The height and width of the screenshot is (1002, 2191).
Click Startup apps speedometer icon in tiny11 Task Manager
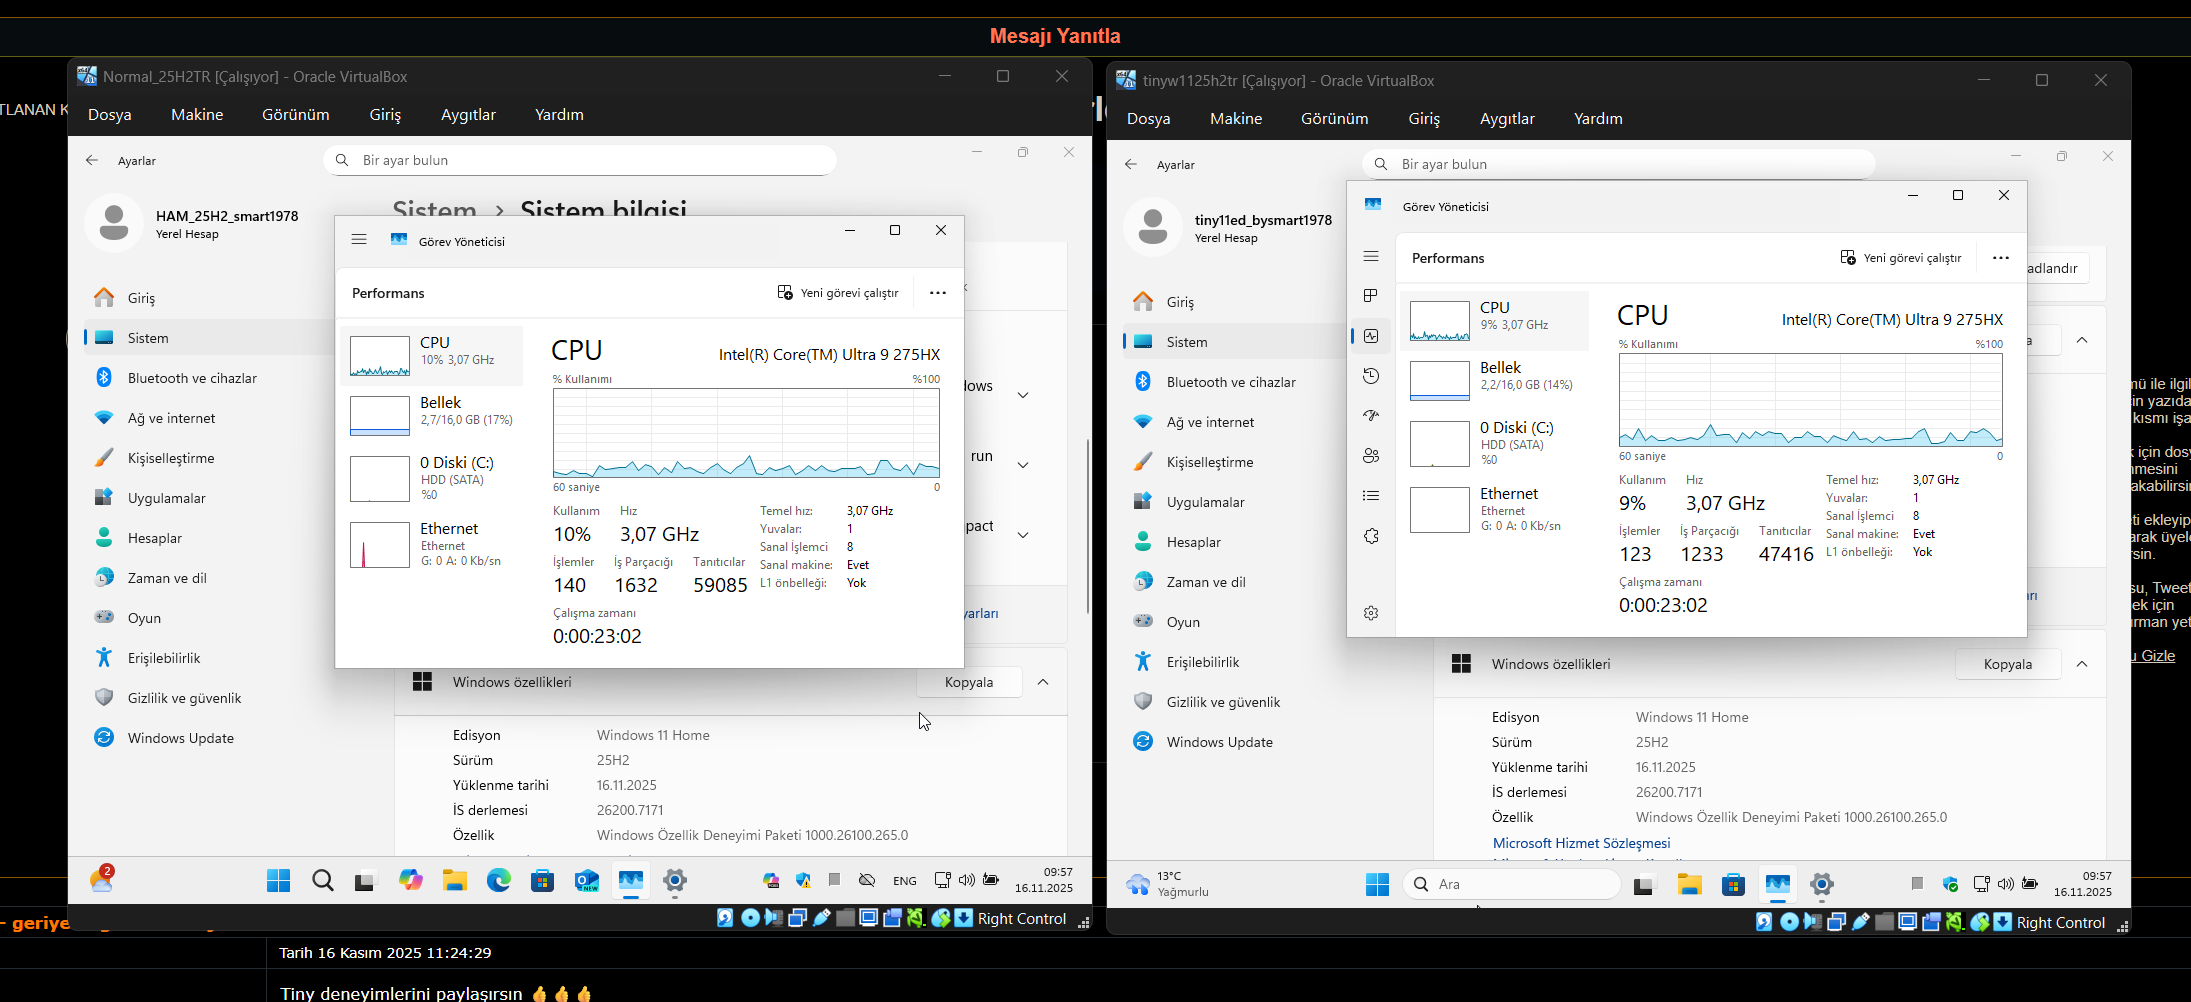[x=1371, y=416]
